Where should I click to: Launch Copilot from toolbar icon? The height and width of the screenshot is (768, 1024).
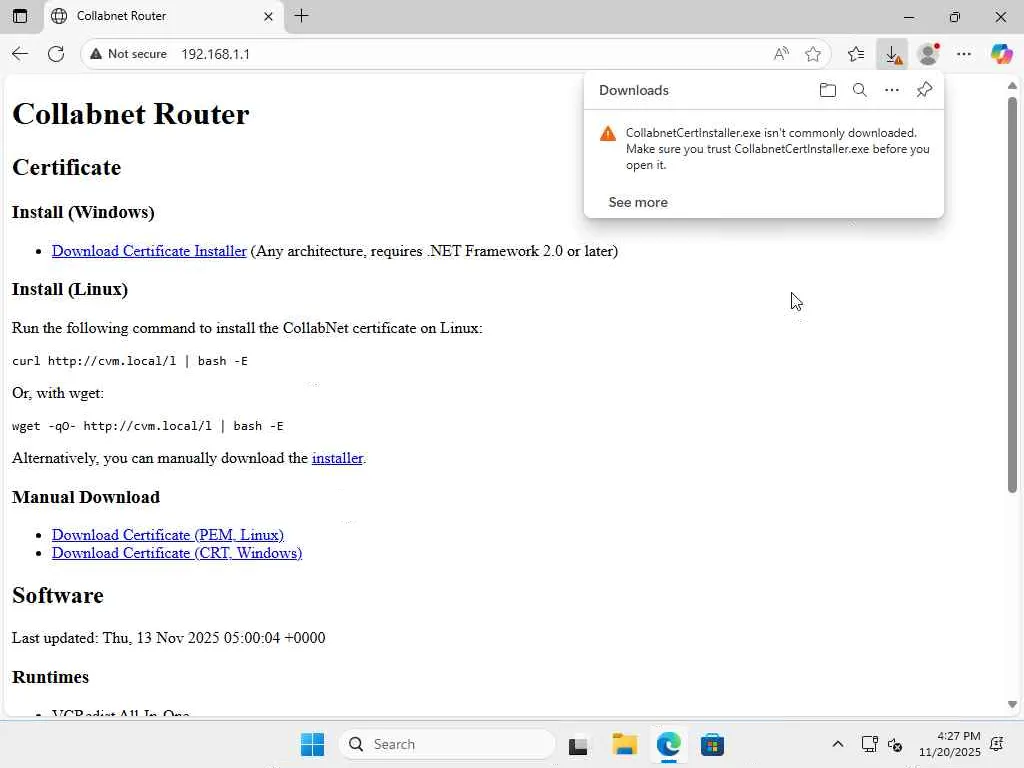tap(1001, 54)
